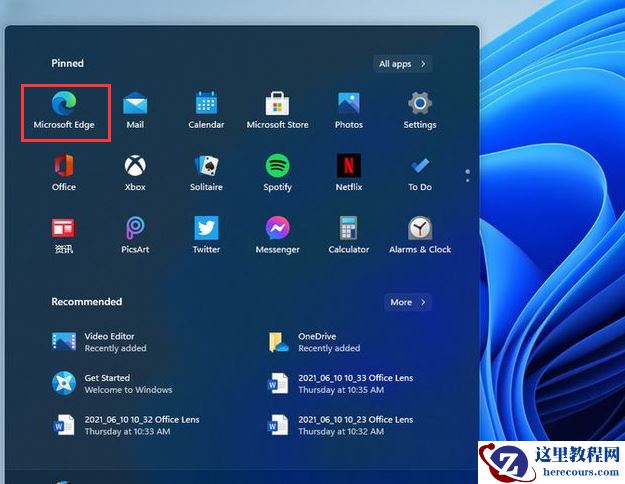Open Alarms & Clock
The image size is (625, 484).
click(420, 235)
